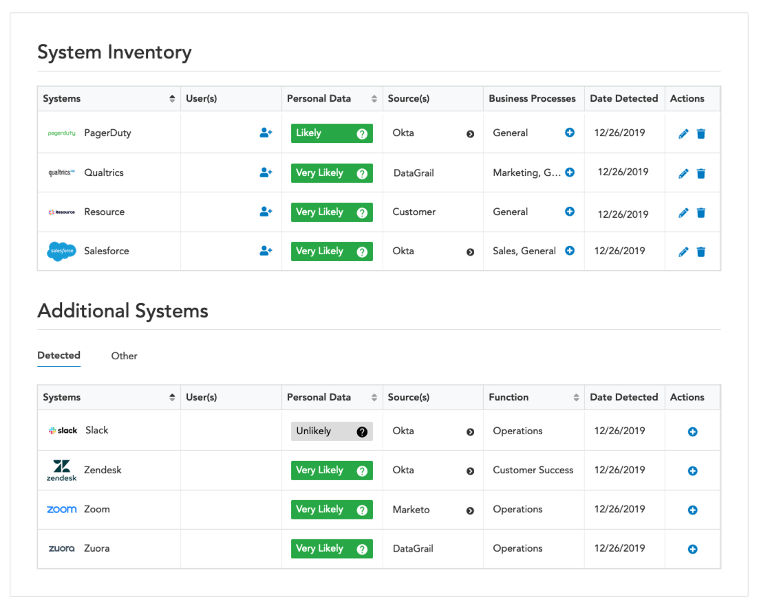Expand the Okta source arrow for Zendesk
This screenshot has height=608, width=760.
tap(470, 471)
